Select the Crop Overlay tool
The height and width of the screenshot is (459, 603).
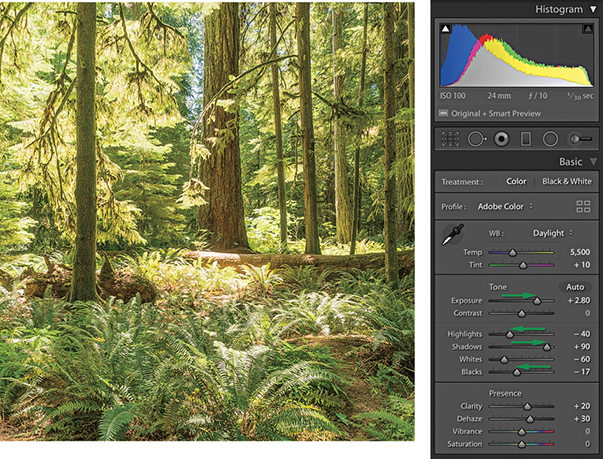point(451,138)
